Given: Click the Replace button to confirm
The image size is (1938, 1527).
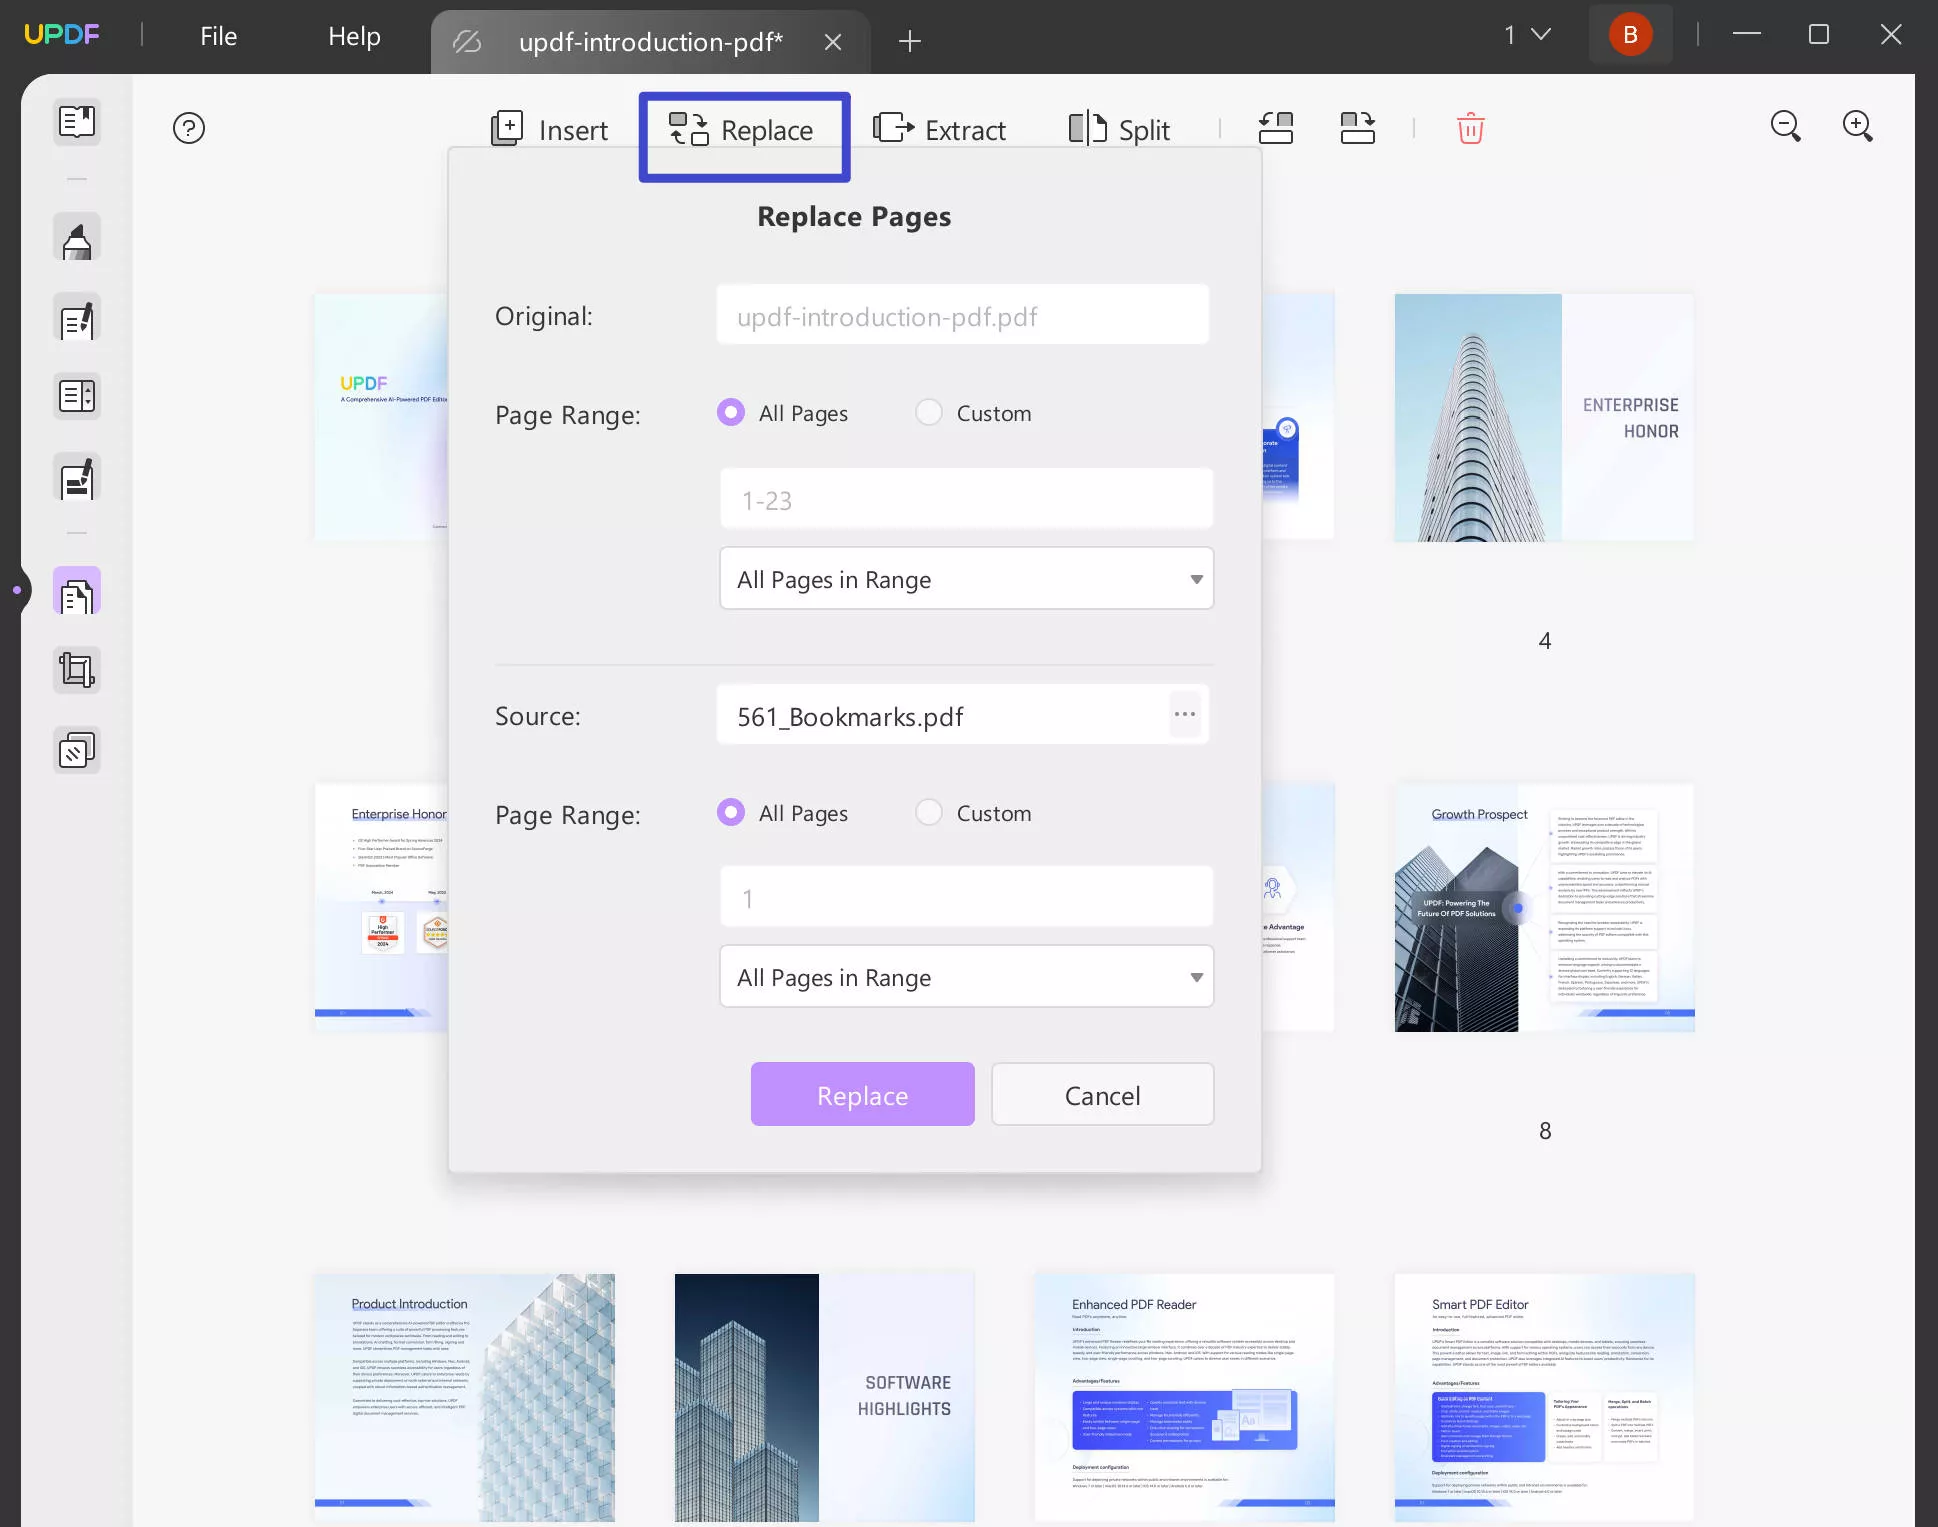Looking at the screenshot, I should (x=862, y=1095).
